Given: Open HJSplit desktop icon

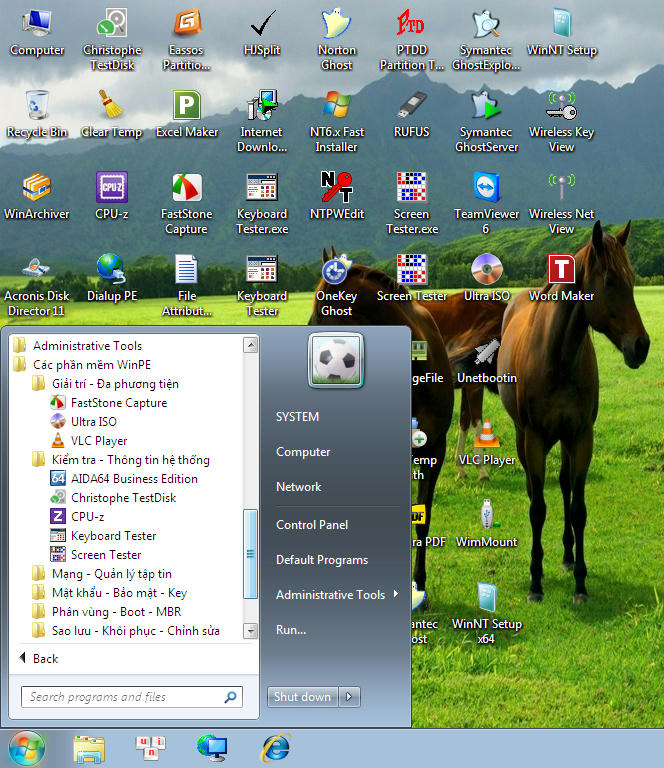Looking at the screenshot, I should point(262,32).
